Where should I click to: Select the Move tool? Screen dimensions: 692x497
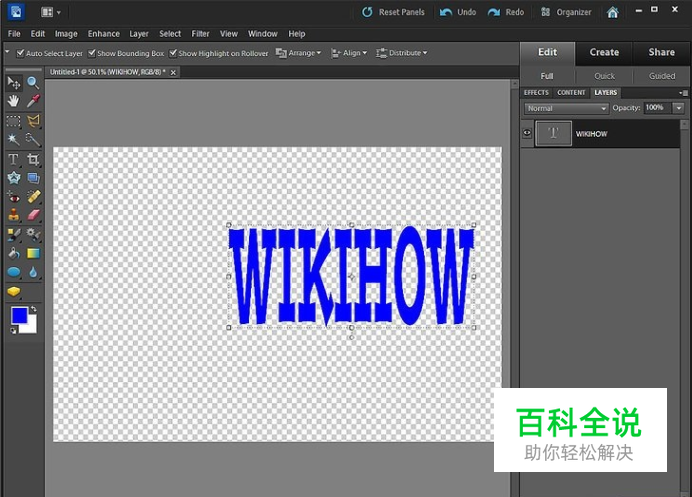[x=14, y=83]
